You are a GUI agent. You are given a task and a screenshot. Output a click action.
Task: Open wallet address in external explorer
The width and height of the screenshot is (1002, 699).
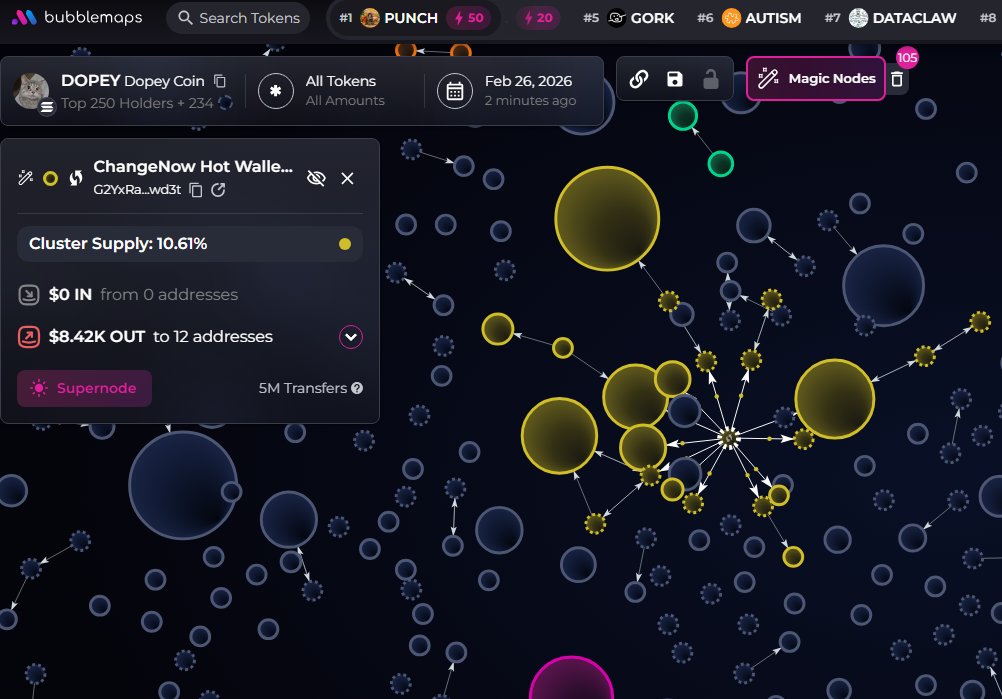click(x=218, y=190)
